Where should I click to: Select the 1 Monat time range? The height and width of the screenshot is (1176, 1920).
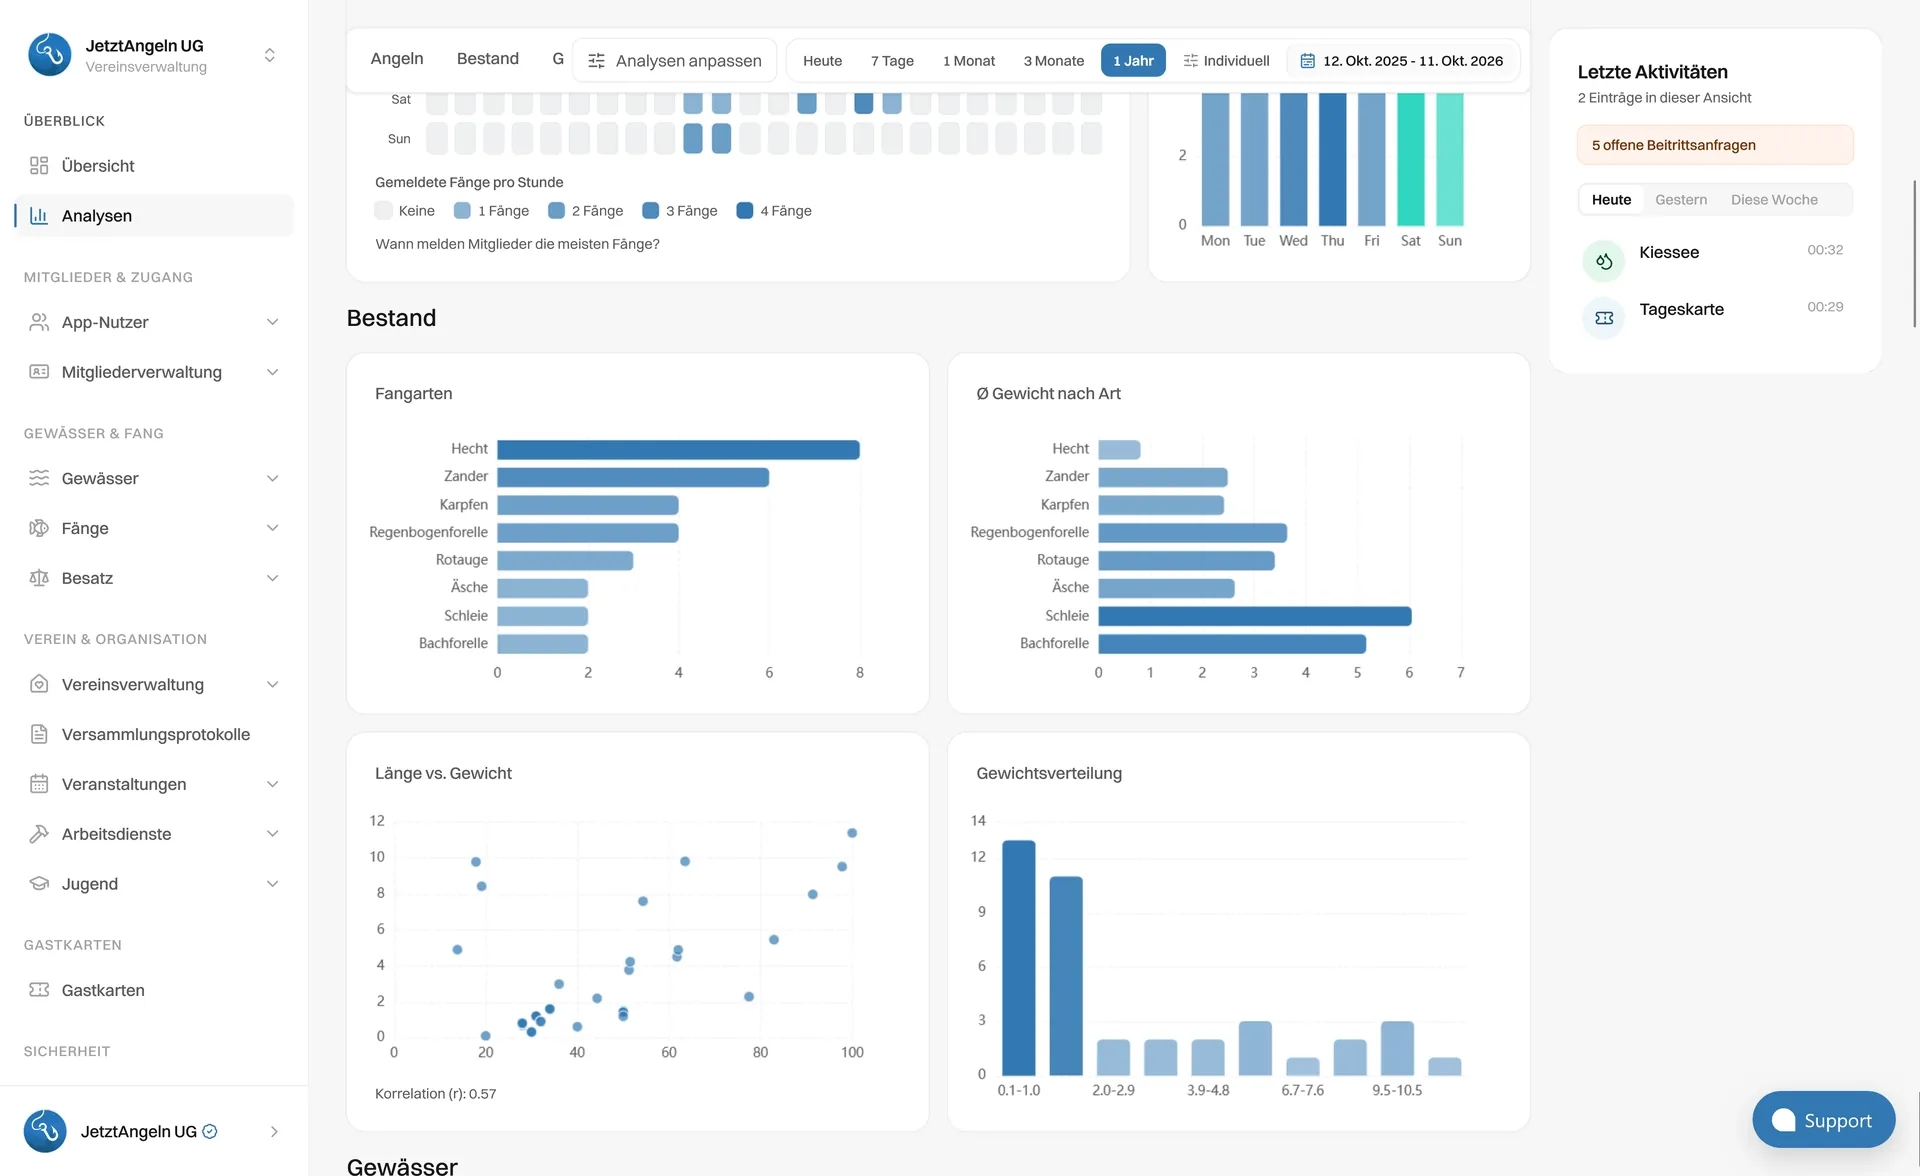point(969,61)
